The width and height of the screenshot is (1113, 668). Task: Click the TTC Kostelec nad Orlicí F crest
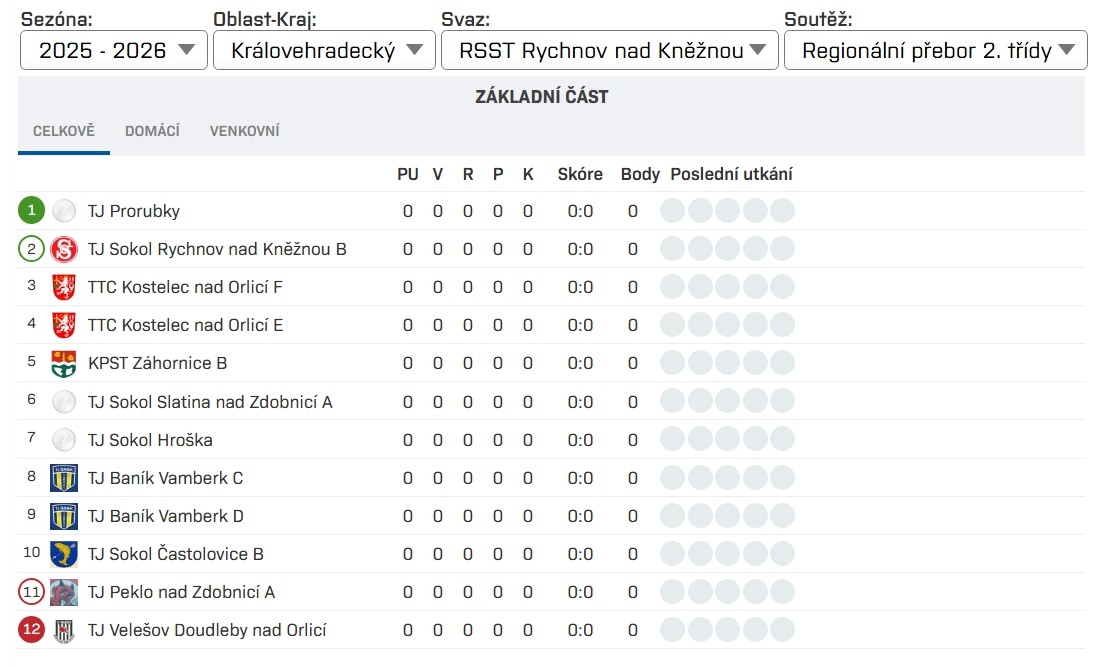(x=64, y=287)
